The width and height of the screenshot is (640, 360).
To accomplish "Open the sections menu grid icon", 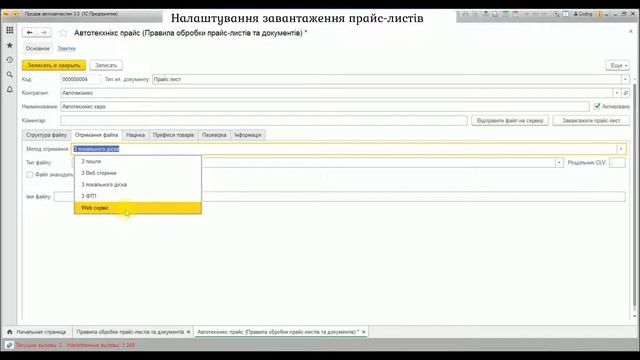I will (9, 30).
